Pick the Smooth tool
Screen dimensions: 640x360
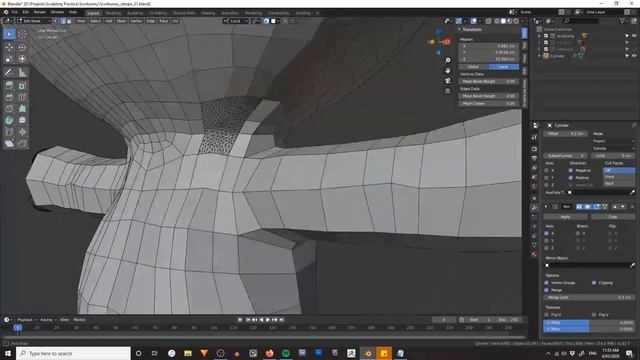point(22,120)
